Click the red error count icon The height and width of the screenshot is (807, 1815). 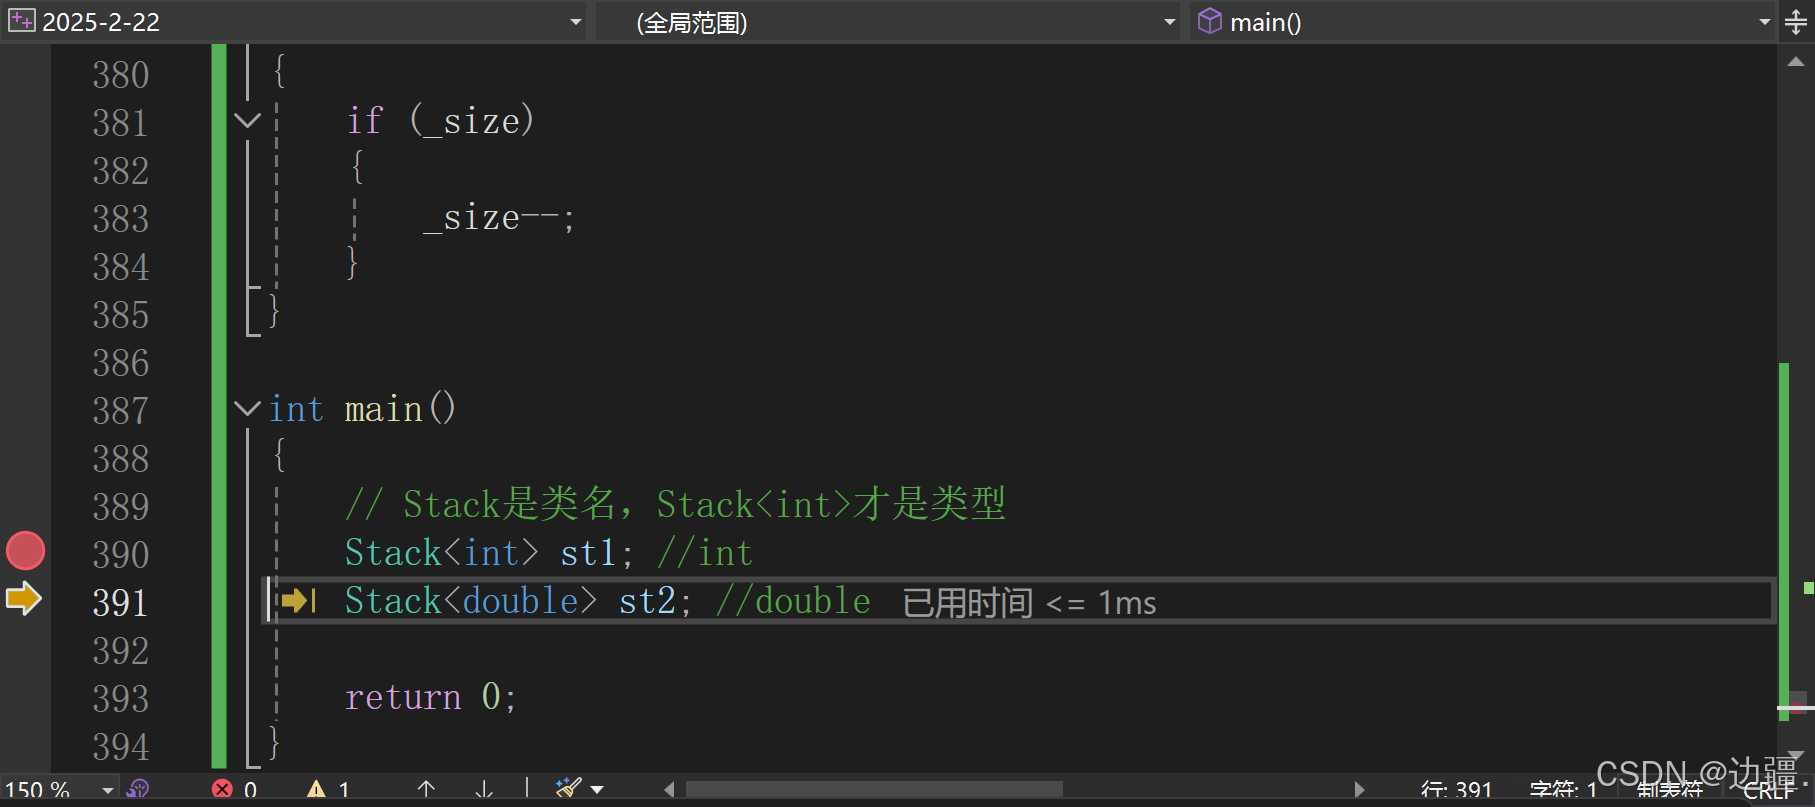point(222,790)
